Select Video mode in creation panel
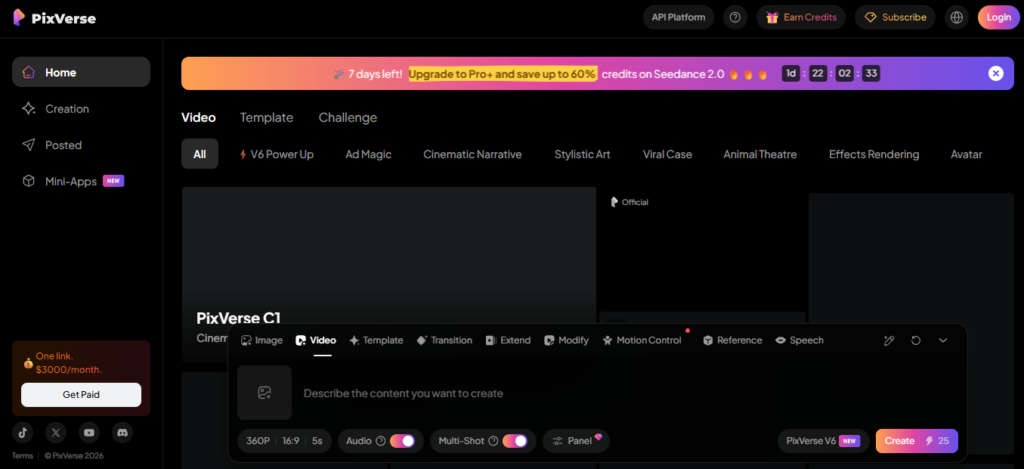Image resolution: width=1024 pixels, height=469 pixels. pos(315,340)
